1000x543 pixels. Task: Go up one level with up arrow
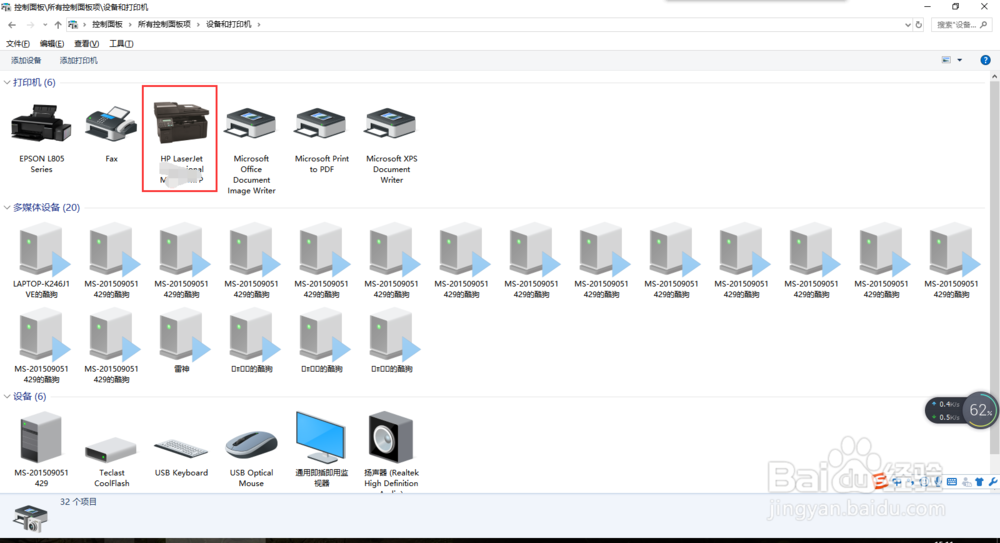coord(58,25)
